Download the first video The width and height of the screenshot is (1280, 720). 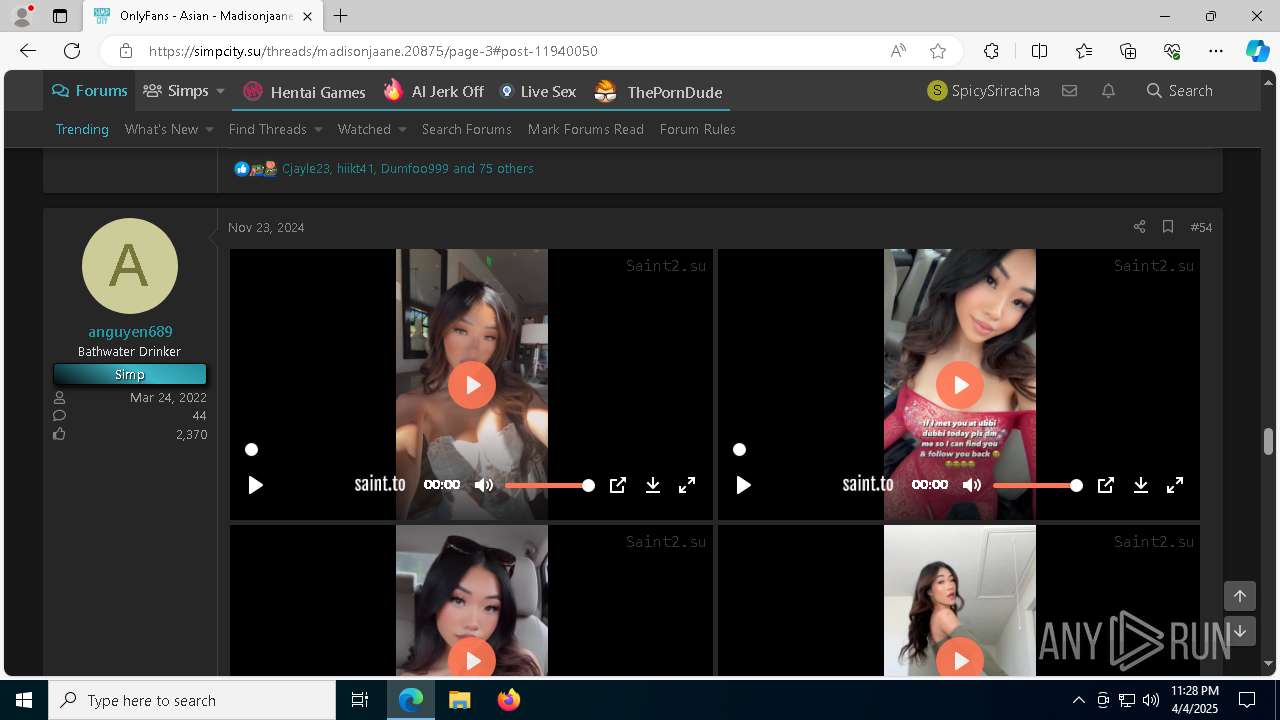pos(653,485)
